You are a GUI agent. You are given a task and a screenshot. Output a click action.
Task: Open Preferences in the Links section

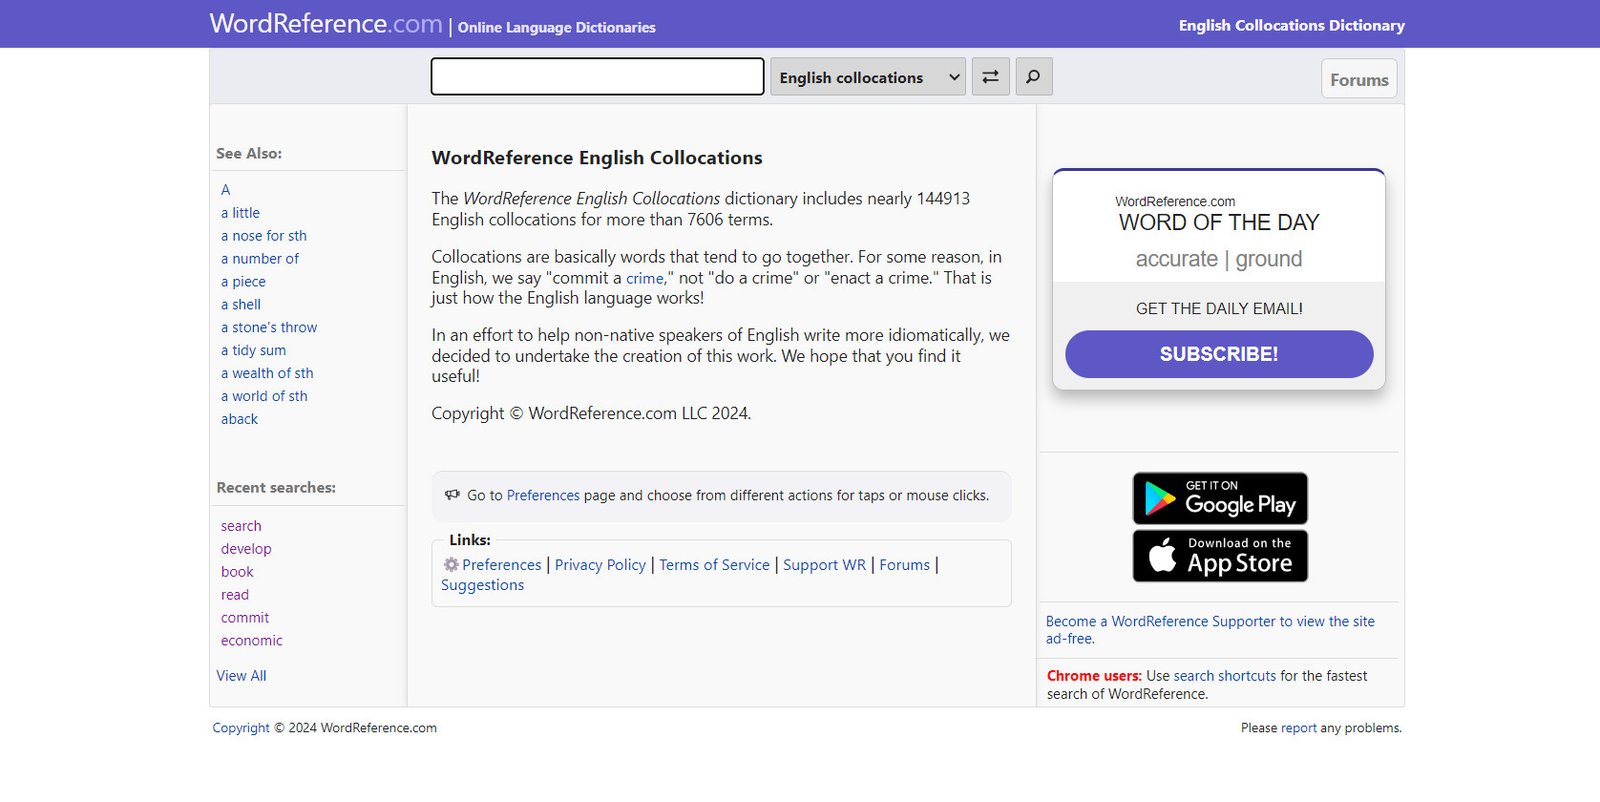[501, 565]
